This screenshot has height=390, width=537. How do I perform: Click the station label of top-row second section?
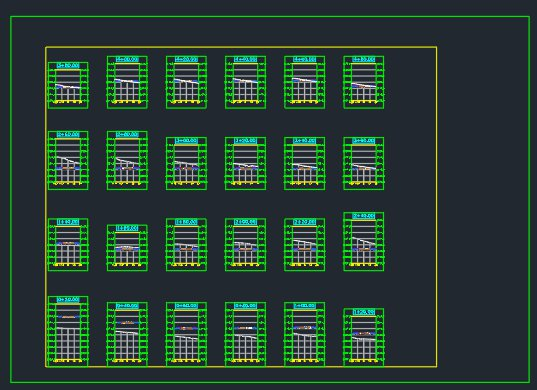pyautogui.click(x=127, y=59)
